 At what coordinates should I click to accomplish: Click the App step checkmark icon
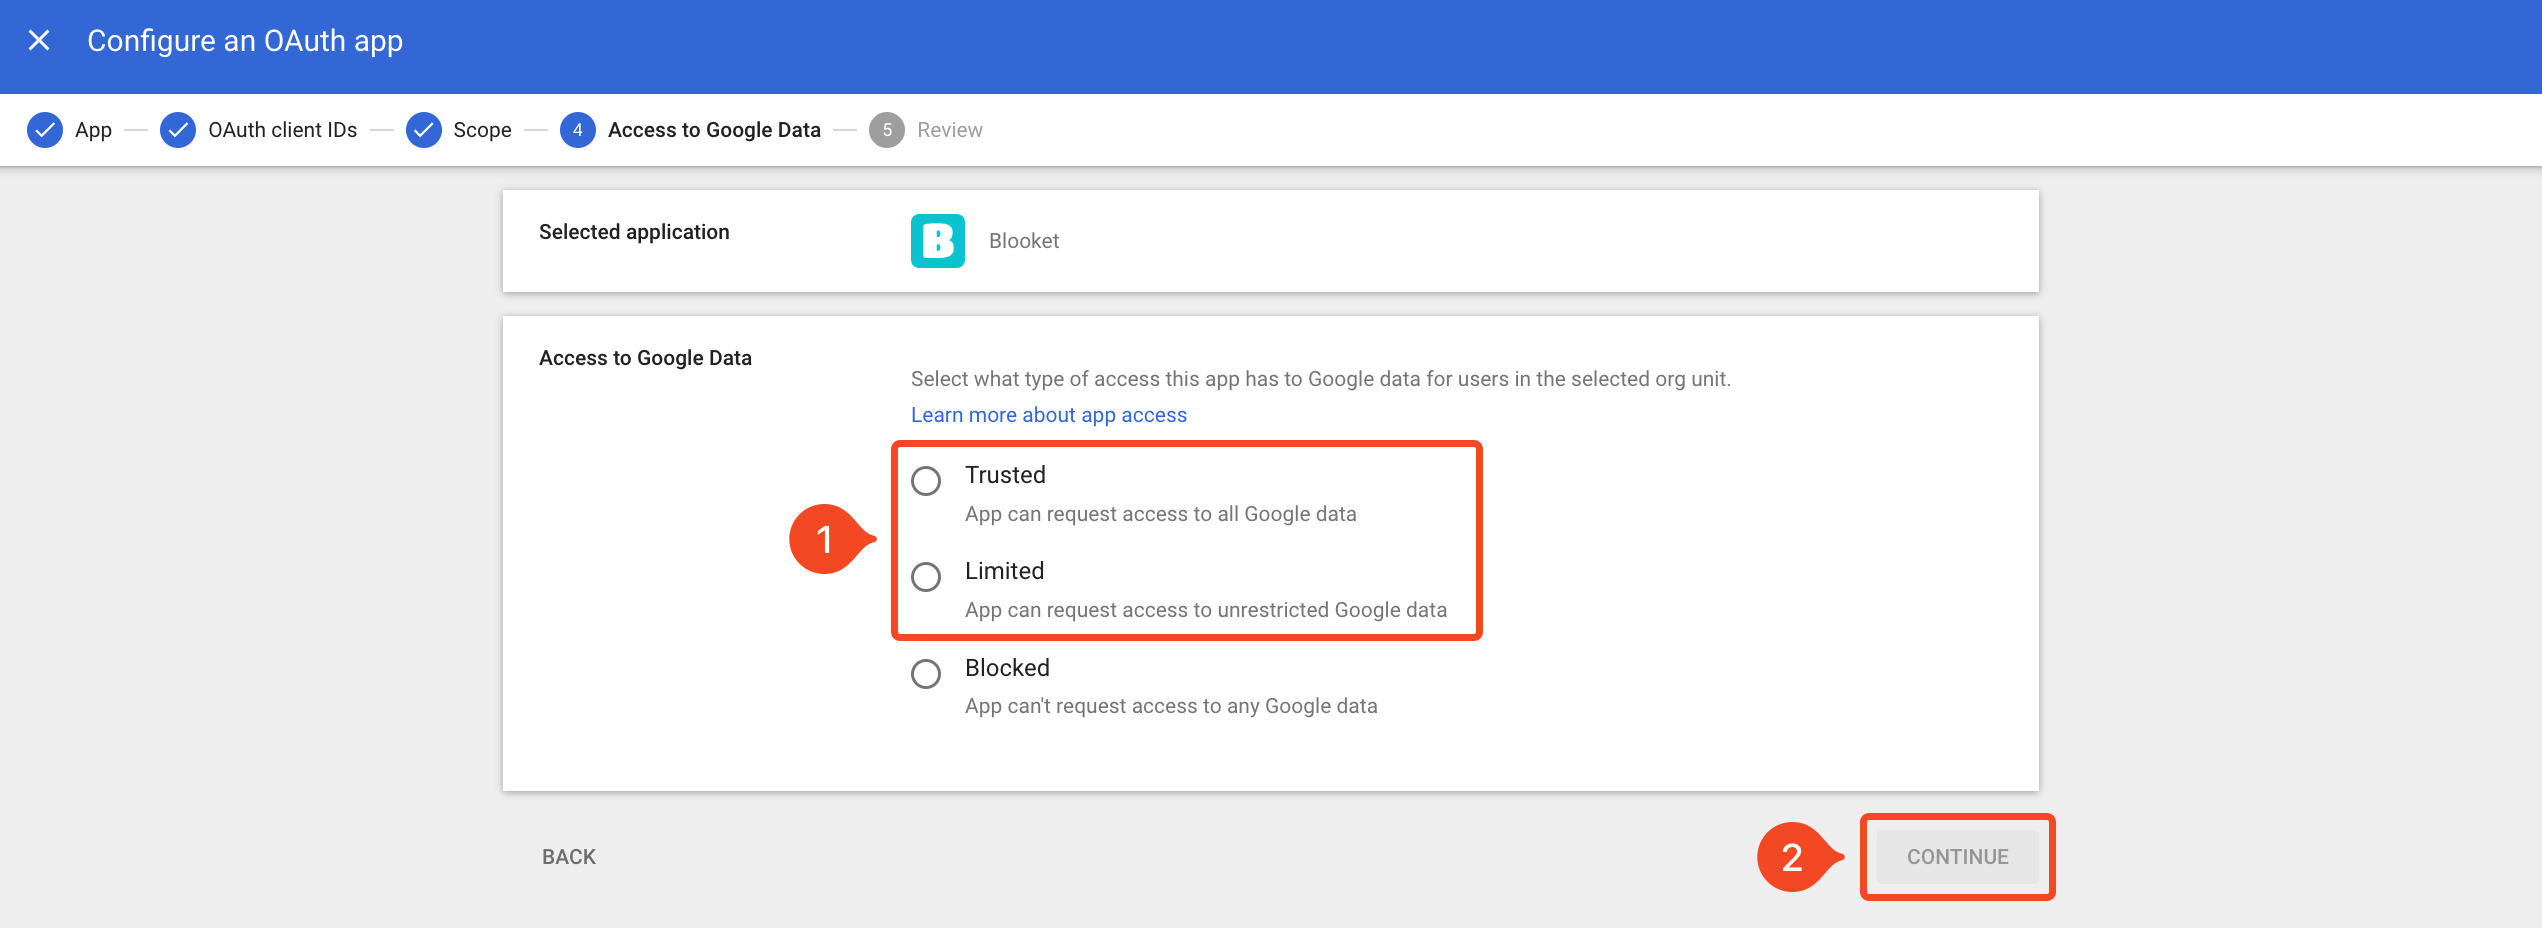coord(45,130)
